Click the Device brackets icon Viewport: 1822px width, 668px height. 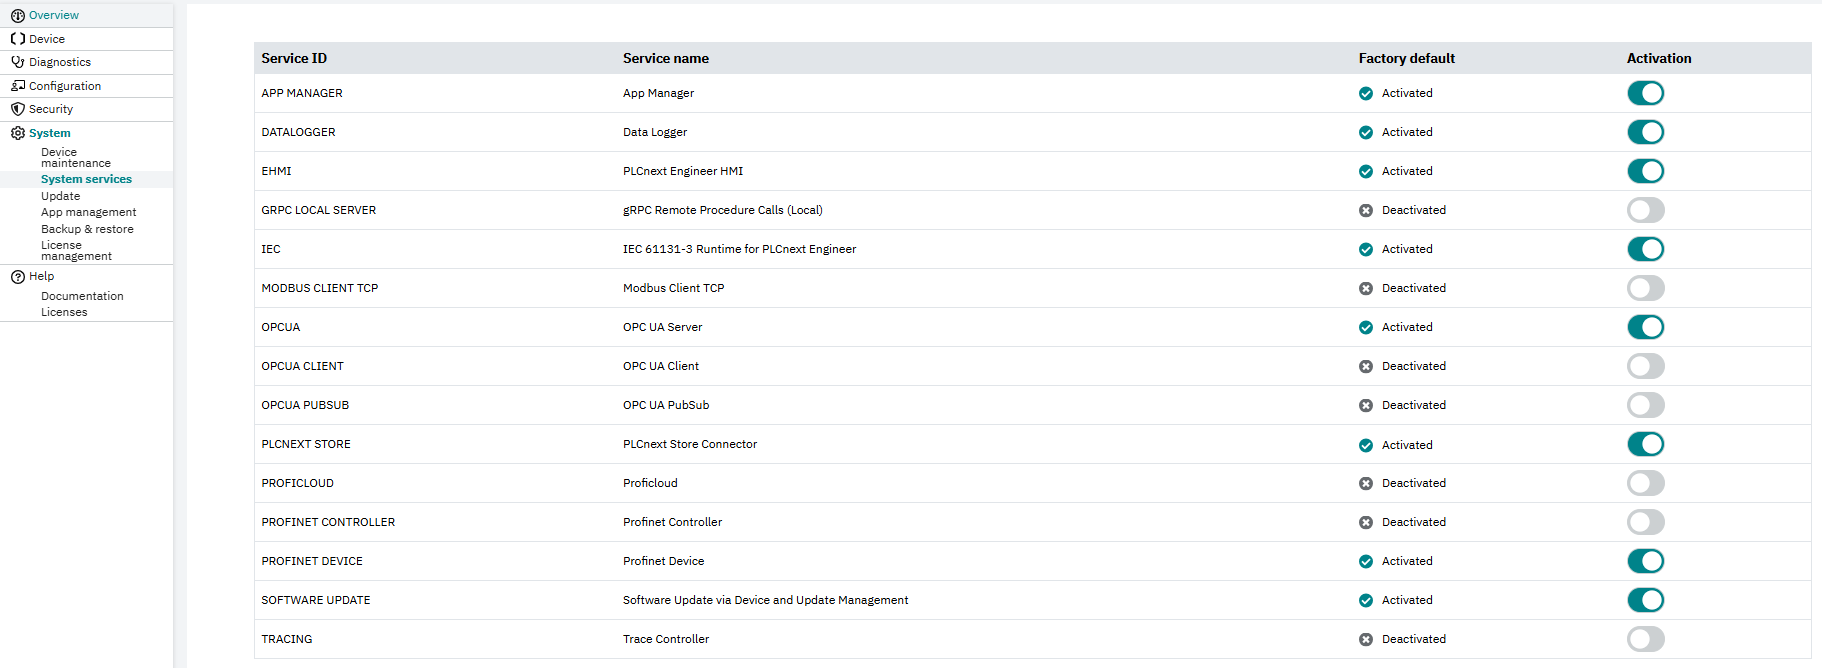point(17,39)
